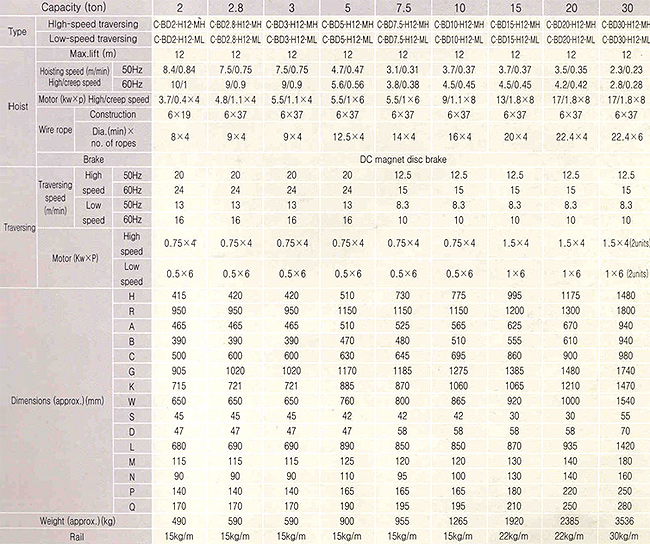Select the '1800' R dimension cell

tap(626, 311)
